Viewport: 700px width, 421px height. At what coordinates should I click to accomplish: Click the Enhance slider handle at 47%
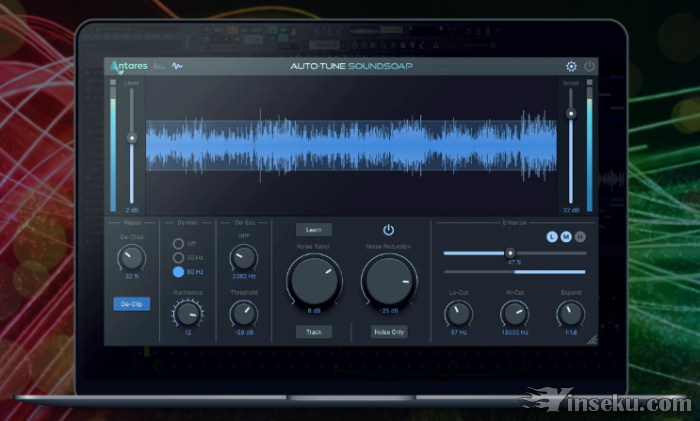(510, 253)
